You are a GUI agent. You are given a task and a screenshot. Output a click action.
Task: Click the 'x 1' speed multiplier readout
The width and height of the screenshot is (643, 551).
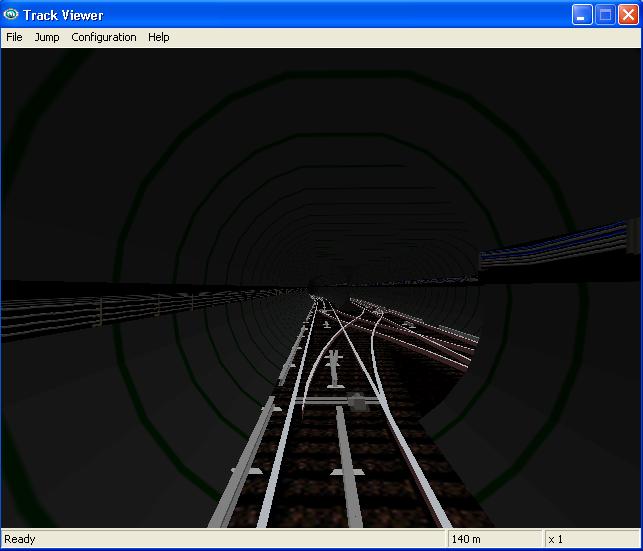tap(556, 539)
